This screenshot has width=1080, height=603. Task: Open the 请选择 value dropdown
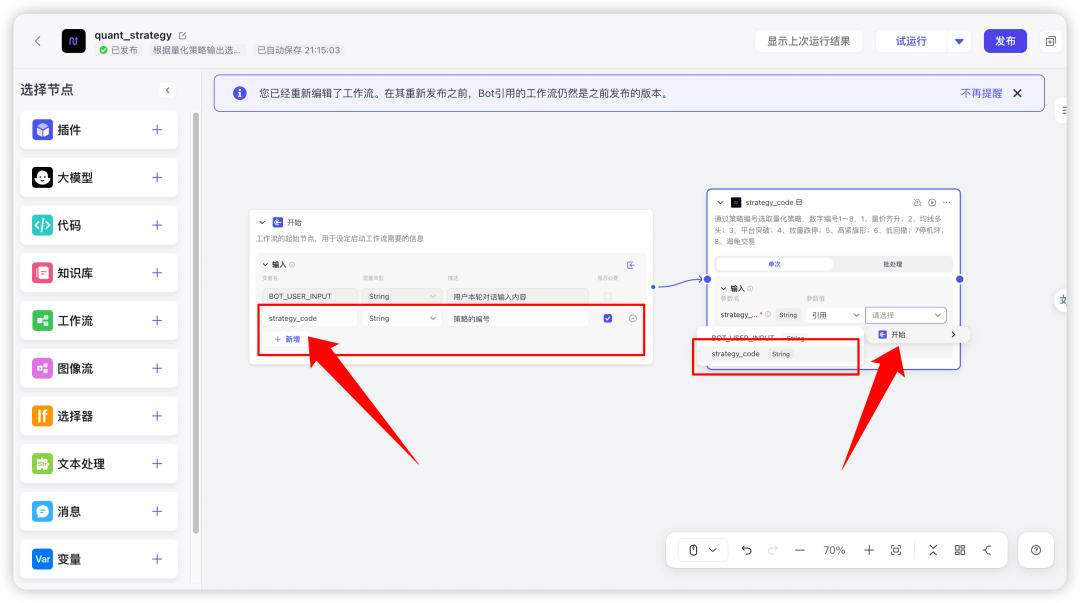pyautogui.click(x=906, y=315)
